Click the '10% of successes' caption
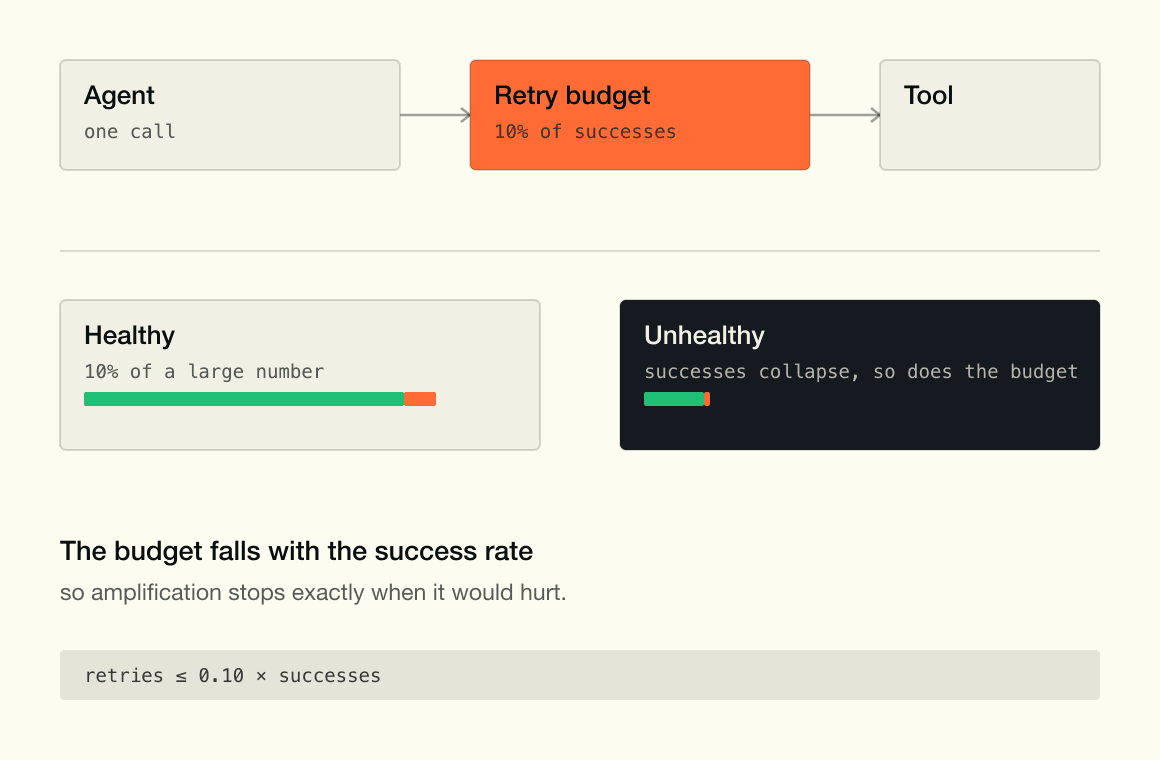Screen dimensions: 1160x760 click(x=585, y=132)
